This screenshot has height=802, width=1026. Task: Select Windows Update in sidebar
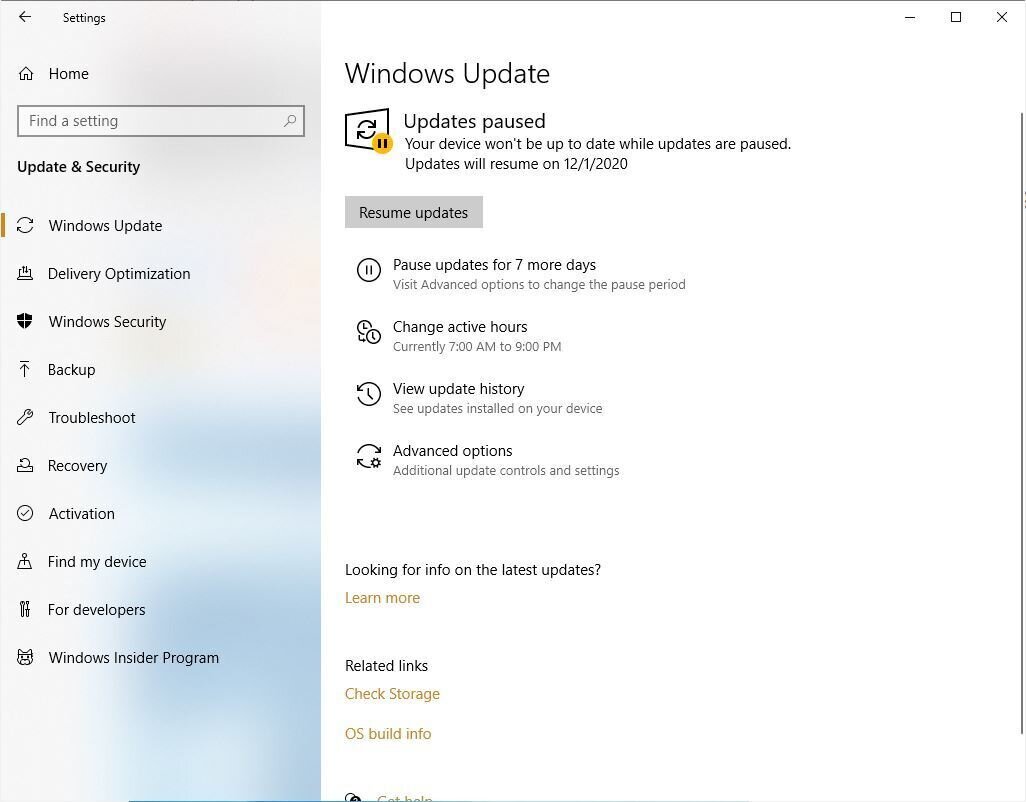coord(105,226)
